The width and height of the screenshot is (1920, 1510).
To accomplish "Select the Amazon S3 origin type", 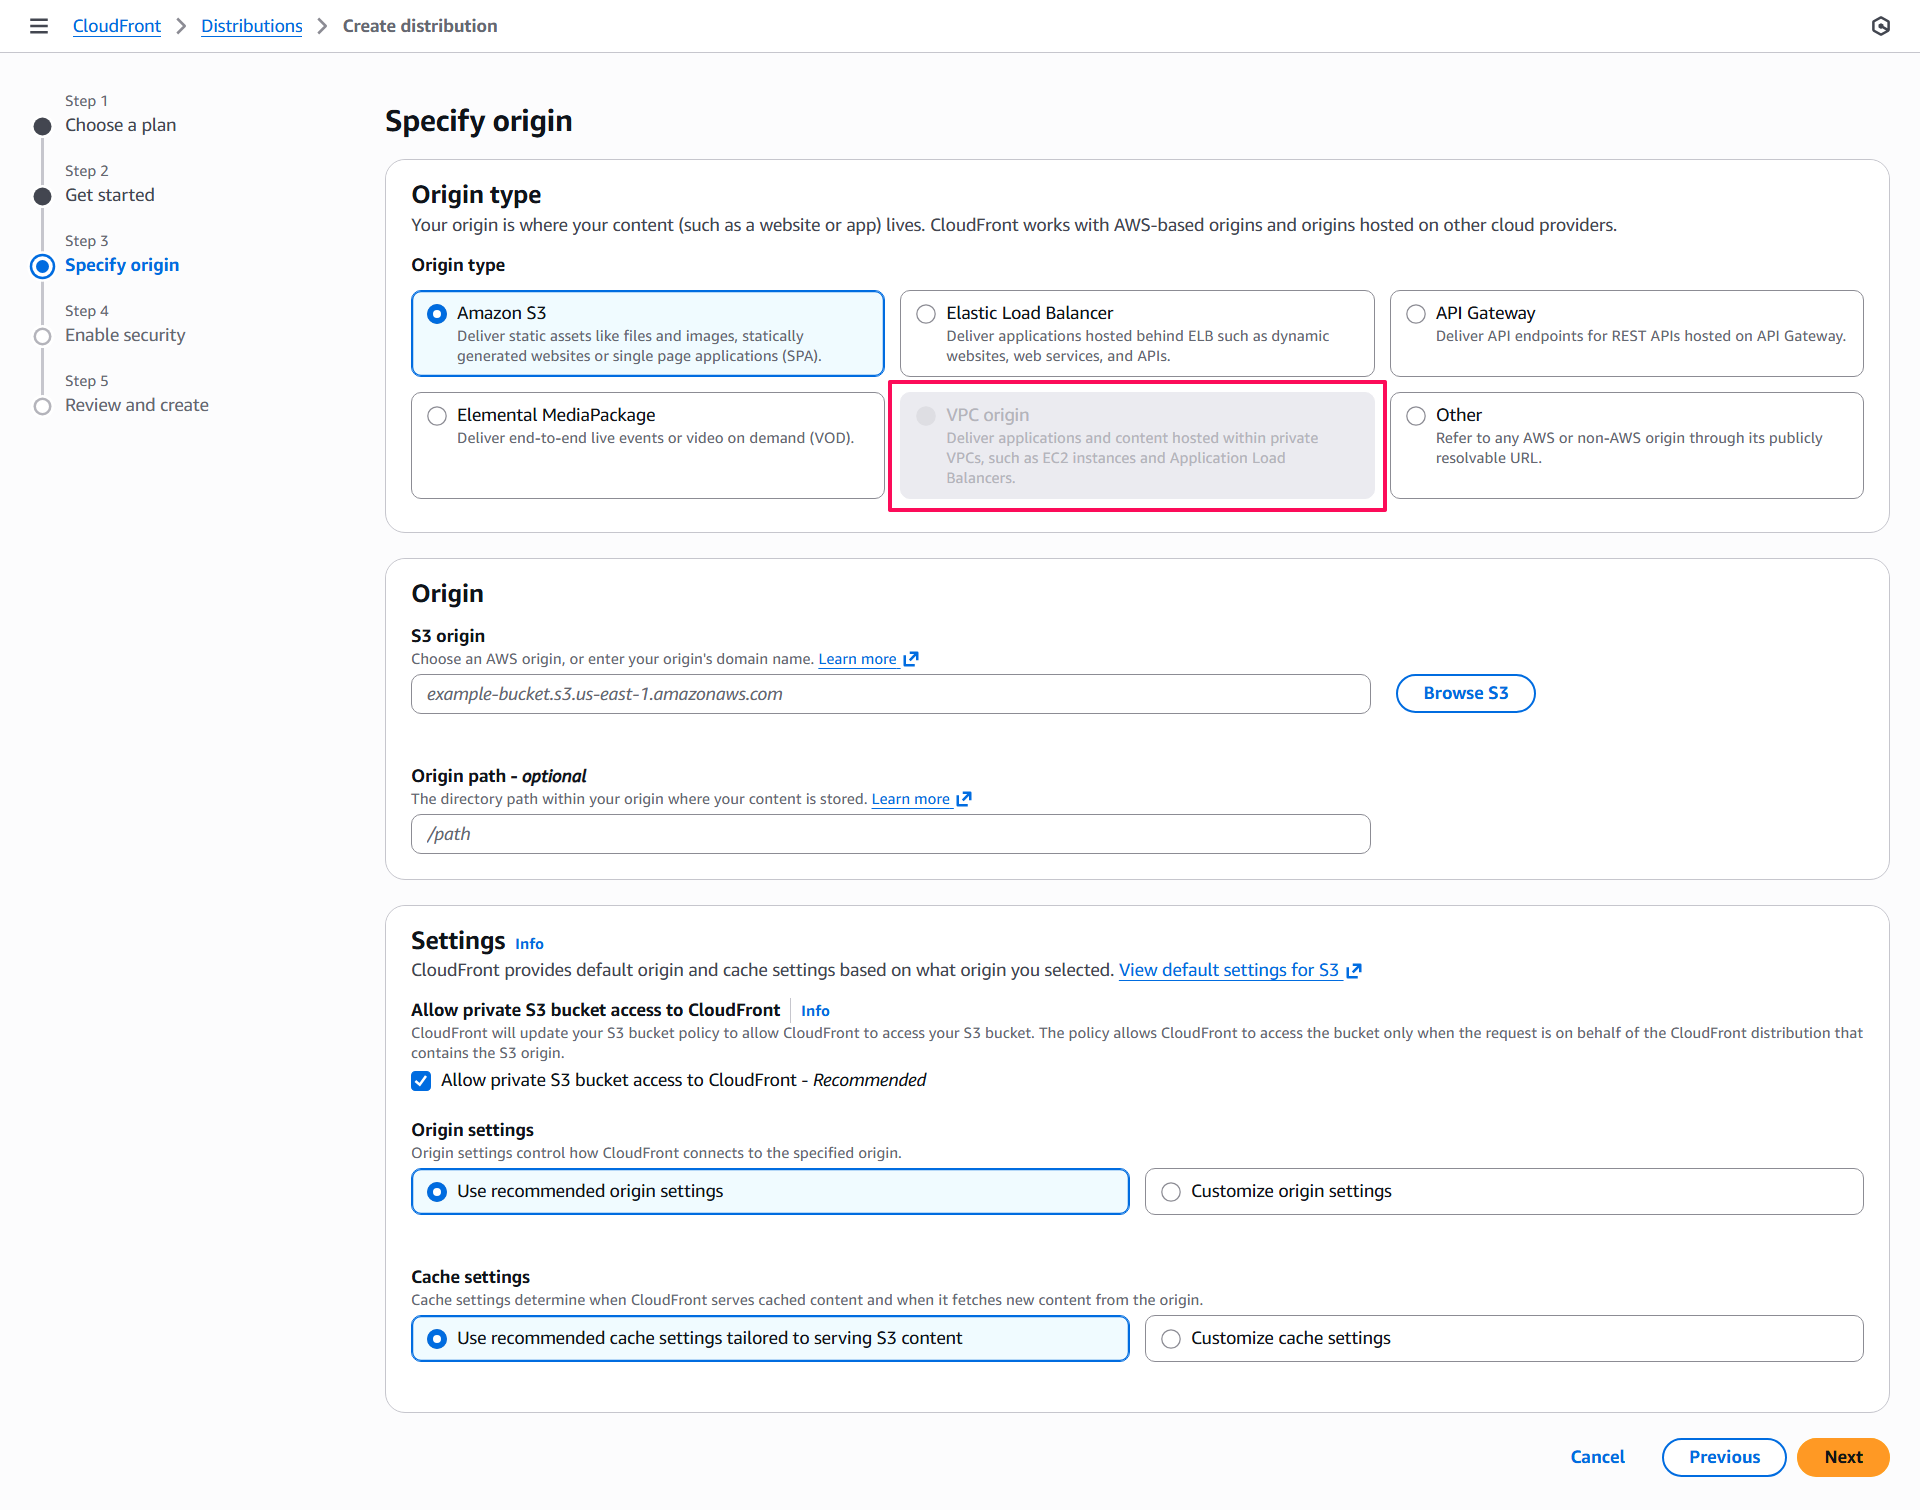I will coord(437,314).
